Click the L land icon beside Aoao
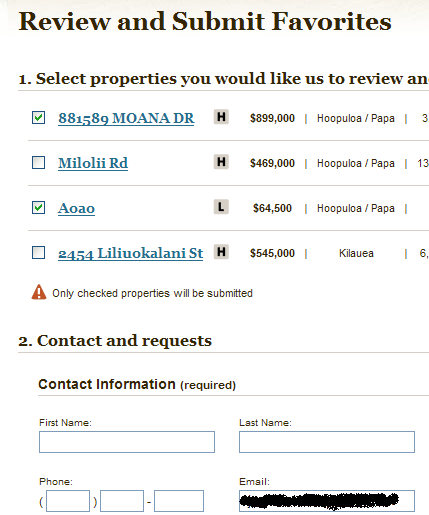Viewport: 429px width, 515px height. 221,207
